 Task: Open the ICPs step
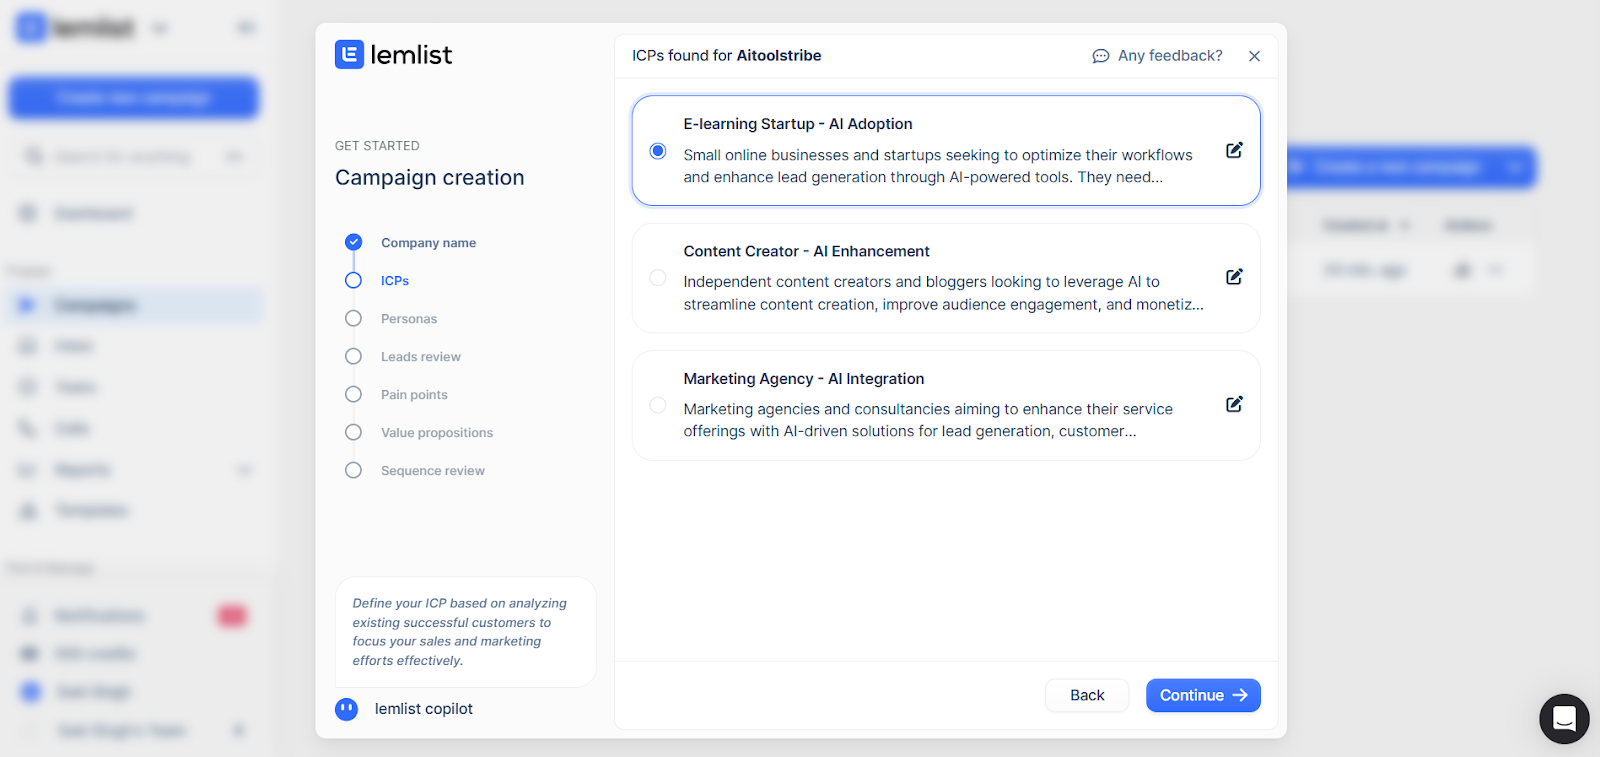395,281
